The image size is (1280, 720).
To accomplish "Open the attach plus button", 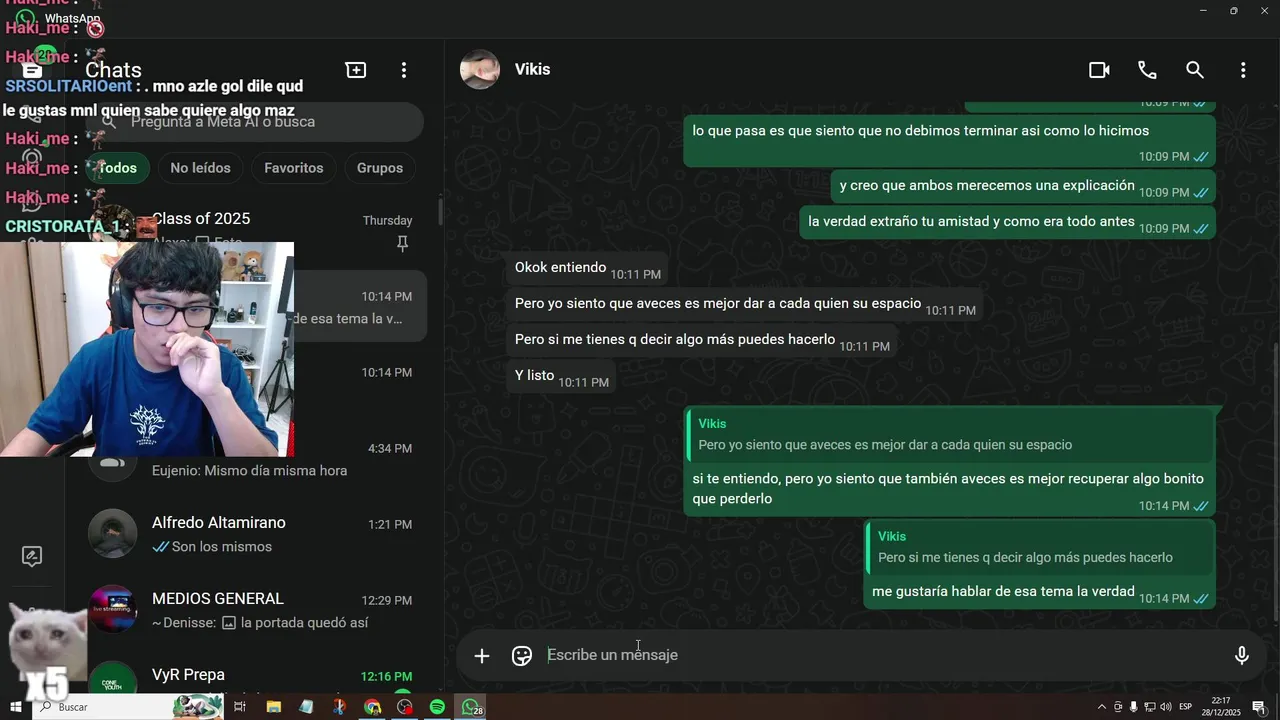I will pyautogui.click(x=482, y=655).
